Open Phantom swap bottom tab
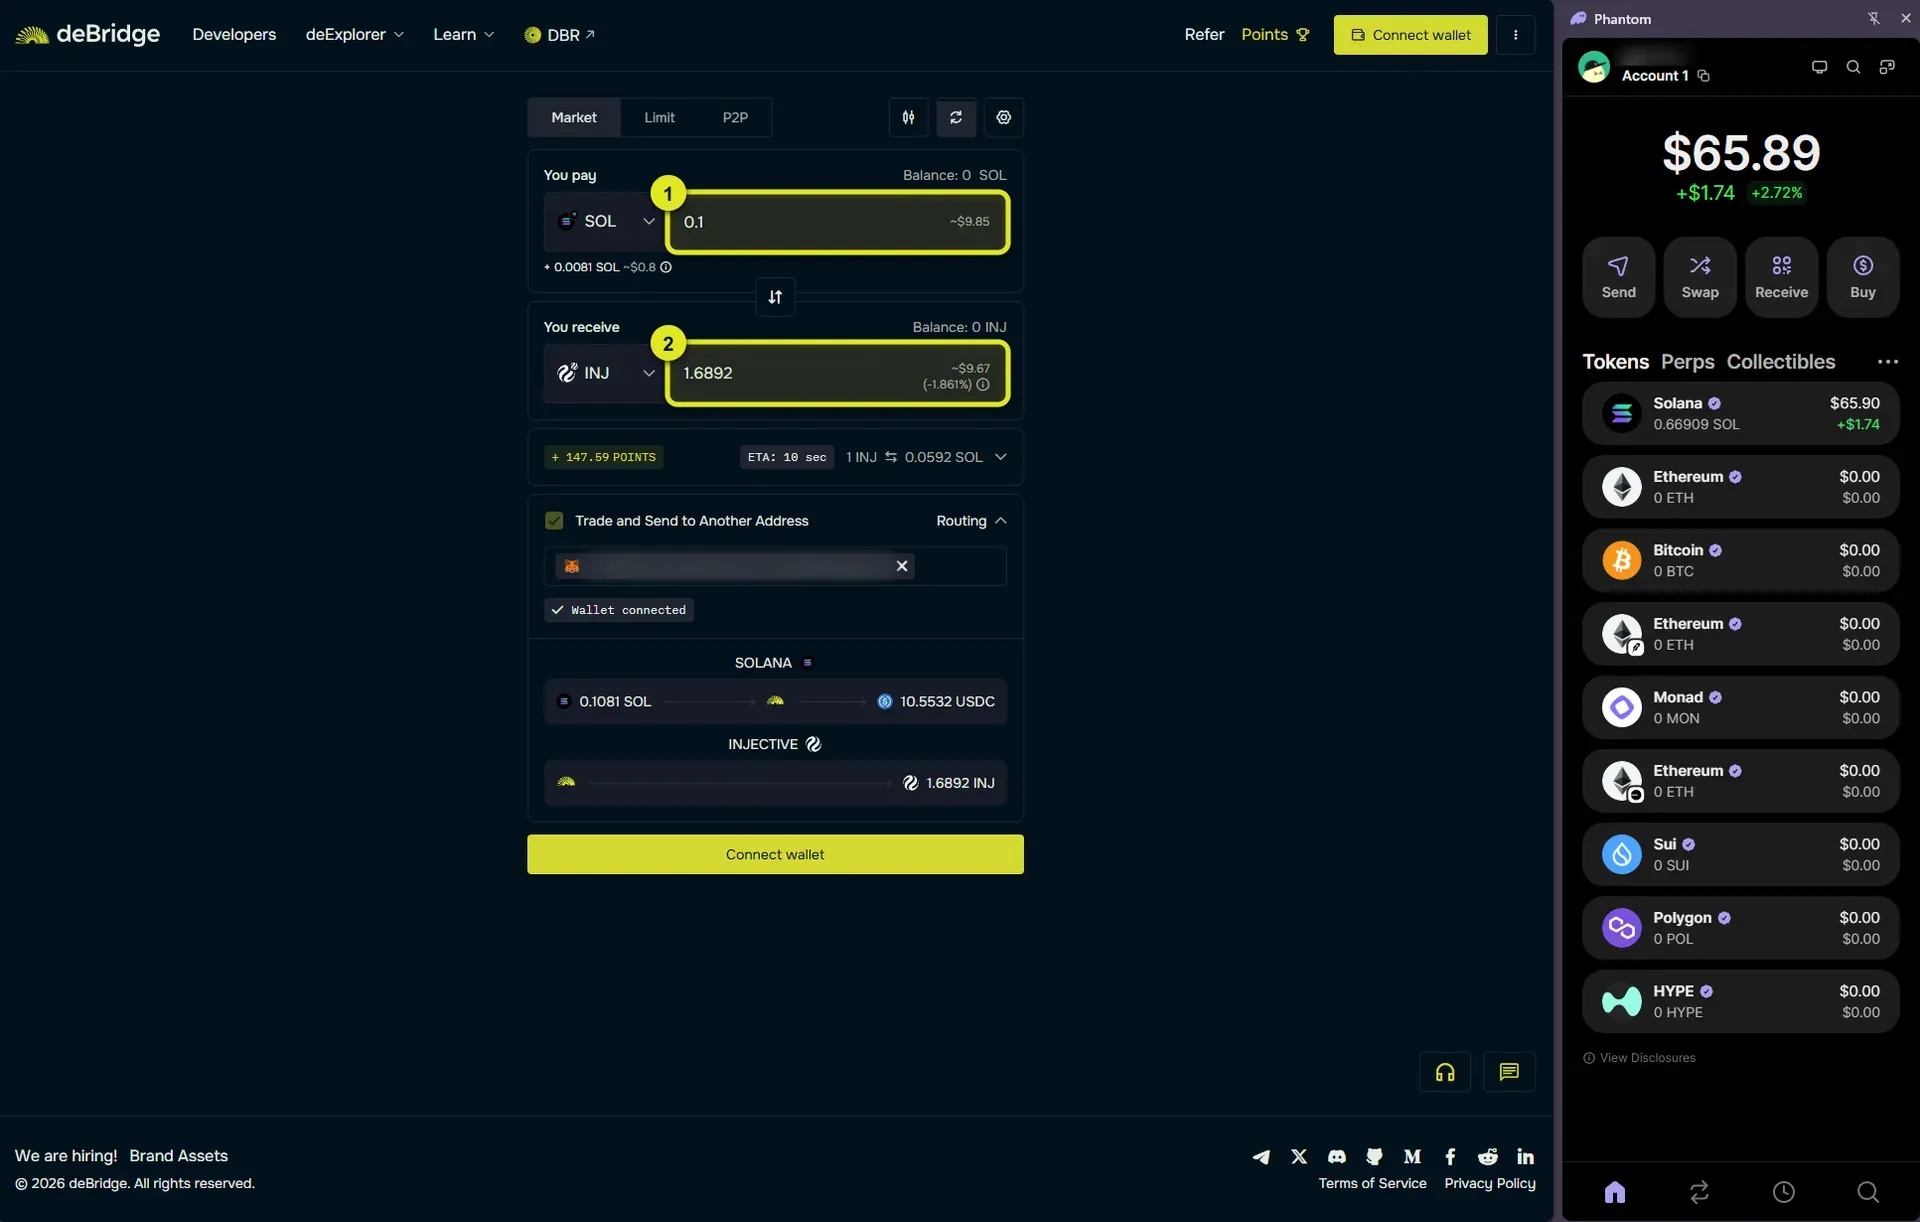 pyautogui.click(x=1699, y=1191)
